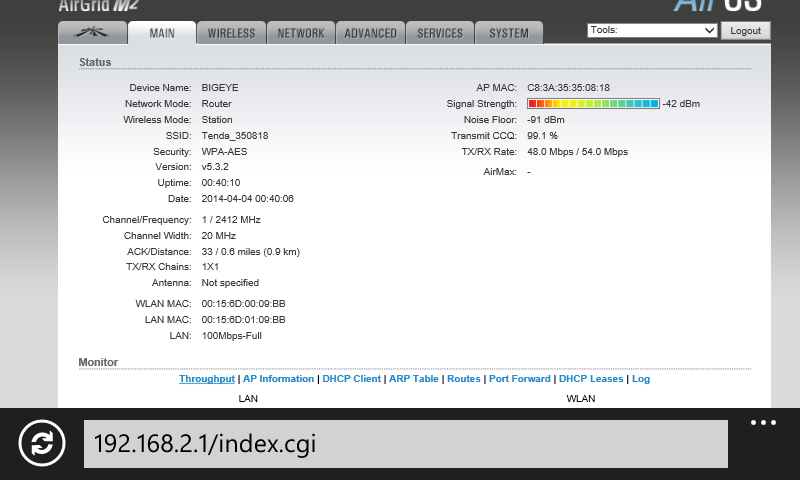This screenshot has width=800, height=480.
Task: Click the signal strength color bar
Action: (x=593, y=104)
